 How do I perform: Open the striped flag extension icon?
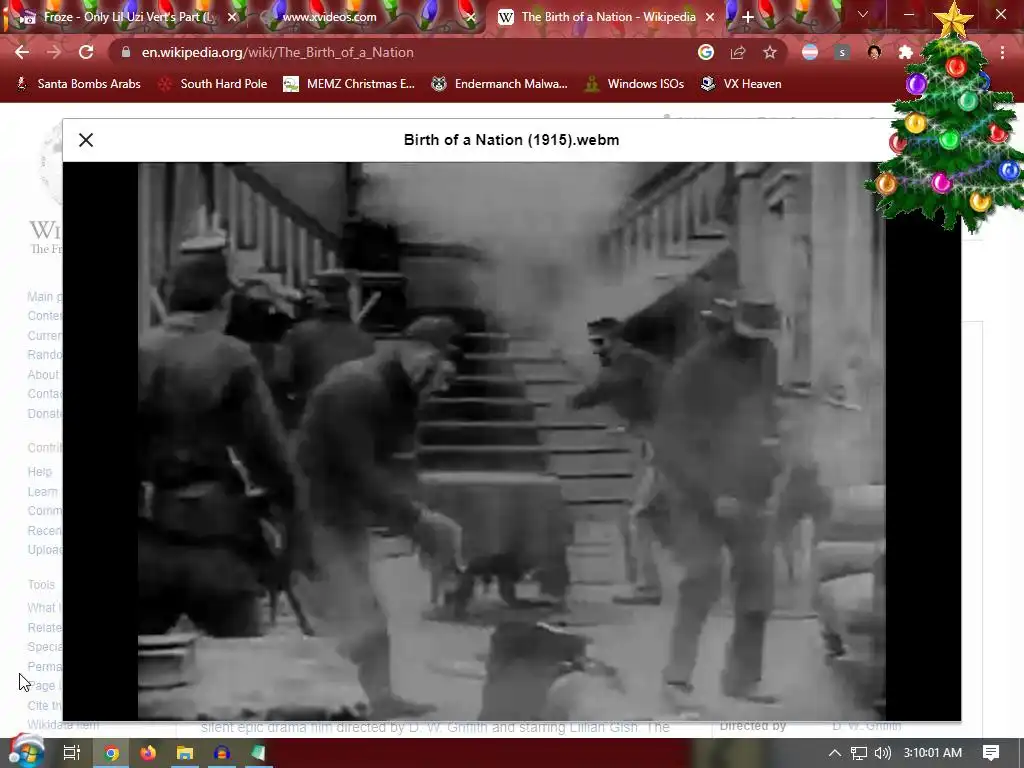[810, 52]
